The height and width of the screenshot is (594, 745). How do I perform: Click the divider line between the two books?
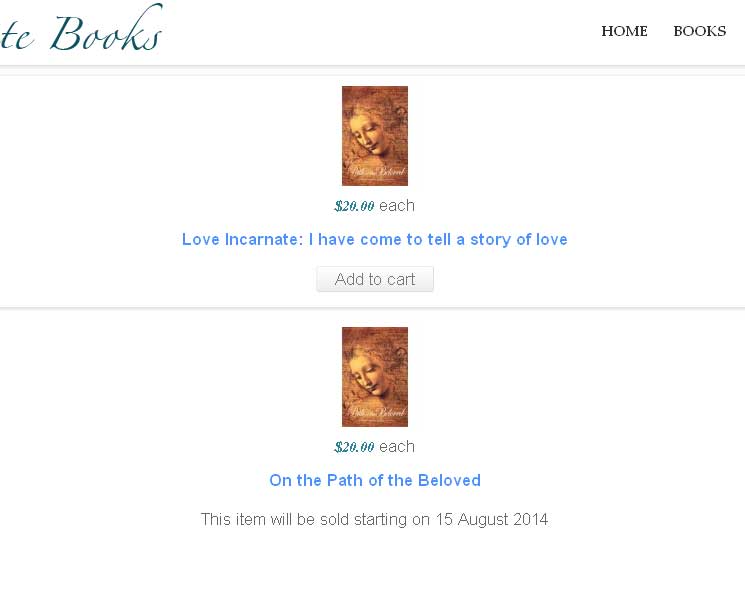click(372, 308)
